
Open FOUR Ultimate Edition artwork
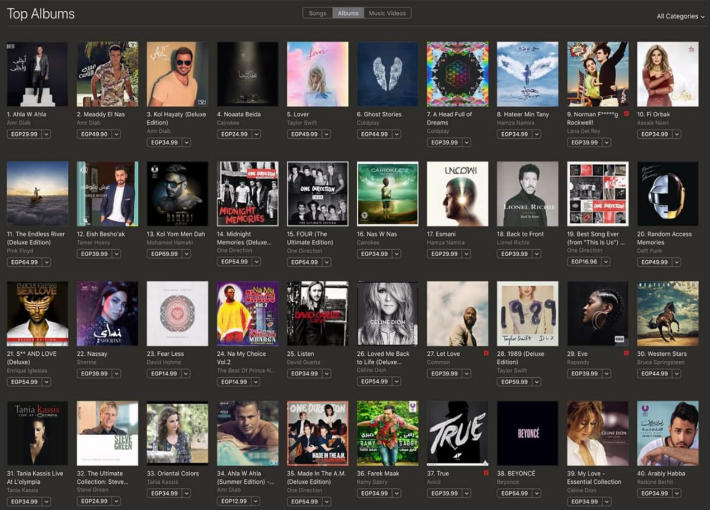[318, 194]
